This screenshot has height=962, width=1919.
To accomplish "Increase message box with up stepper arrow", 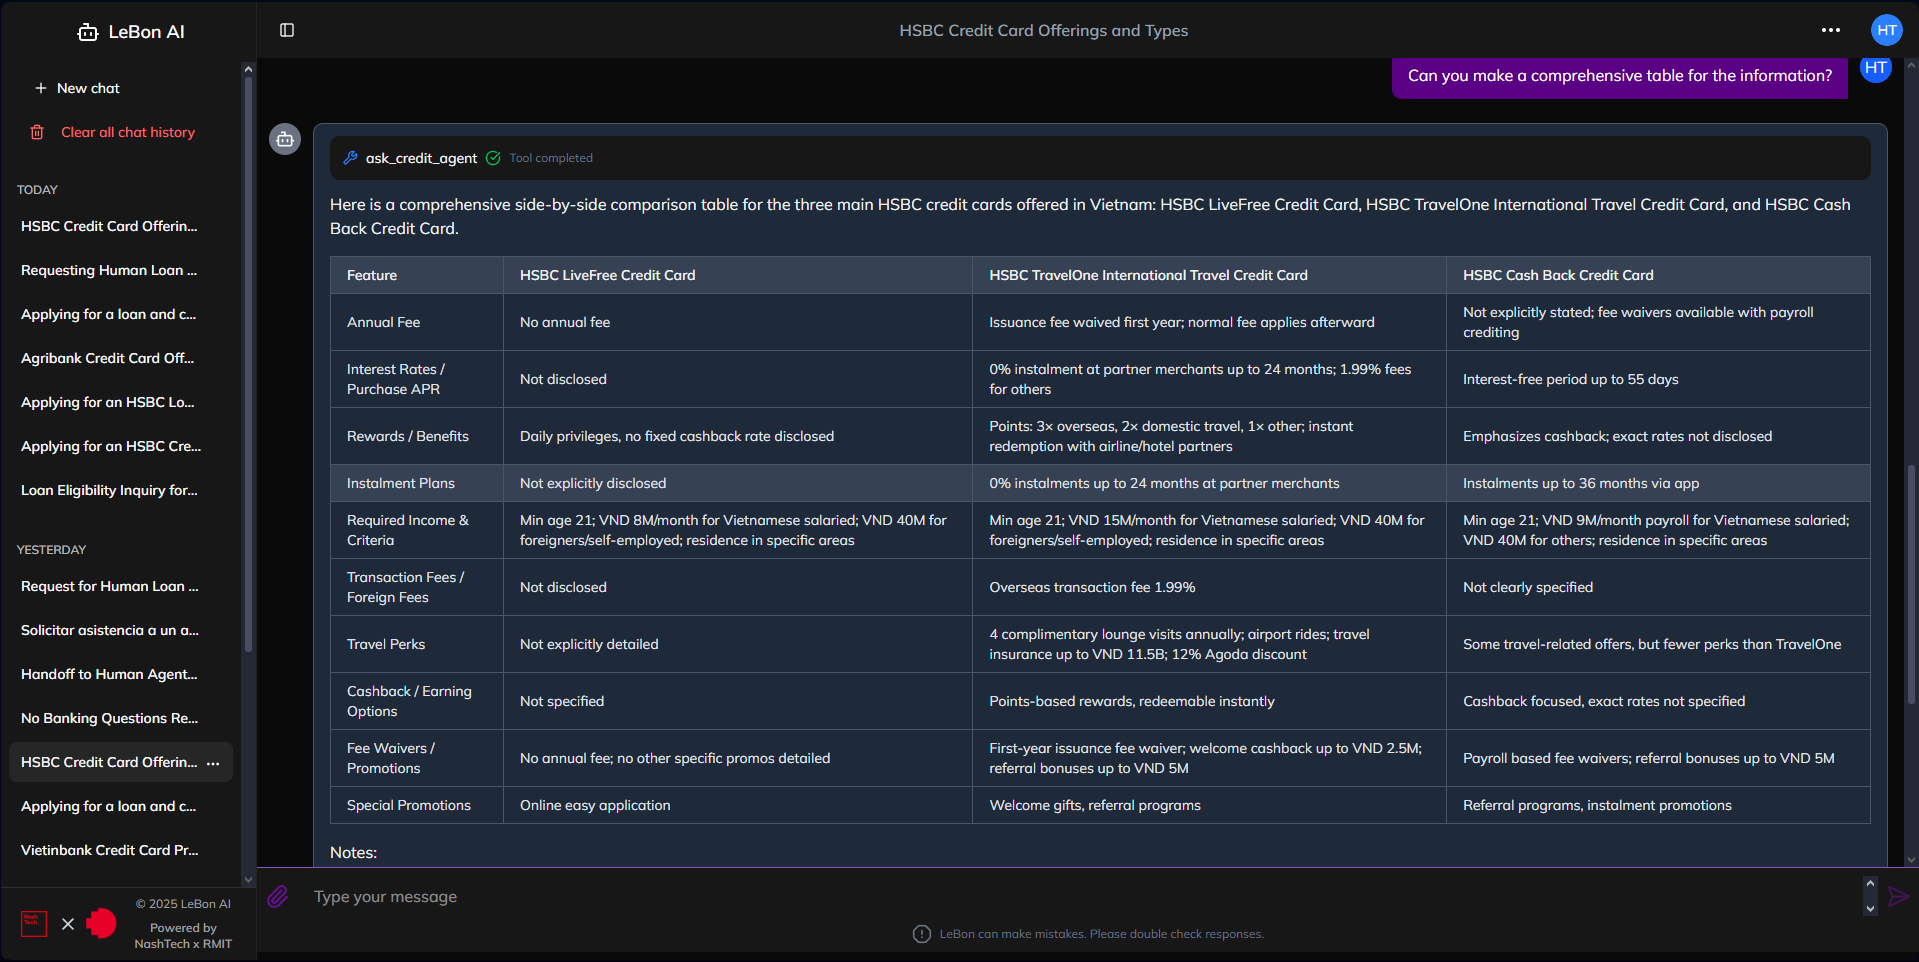I will 1870,884.
